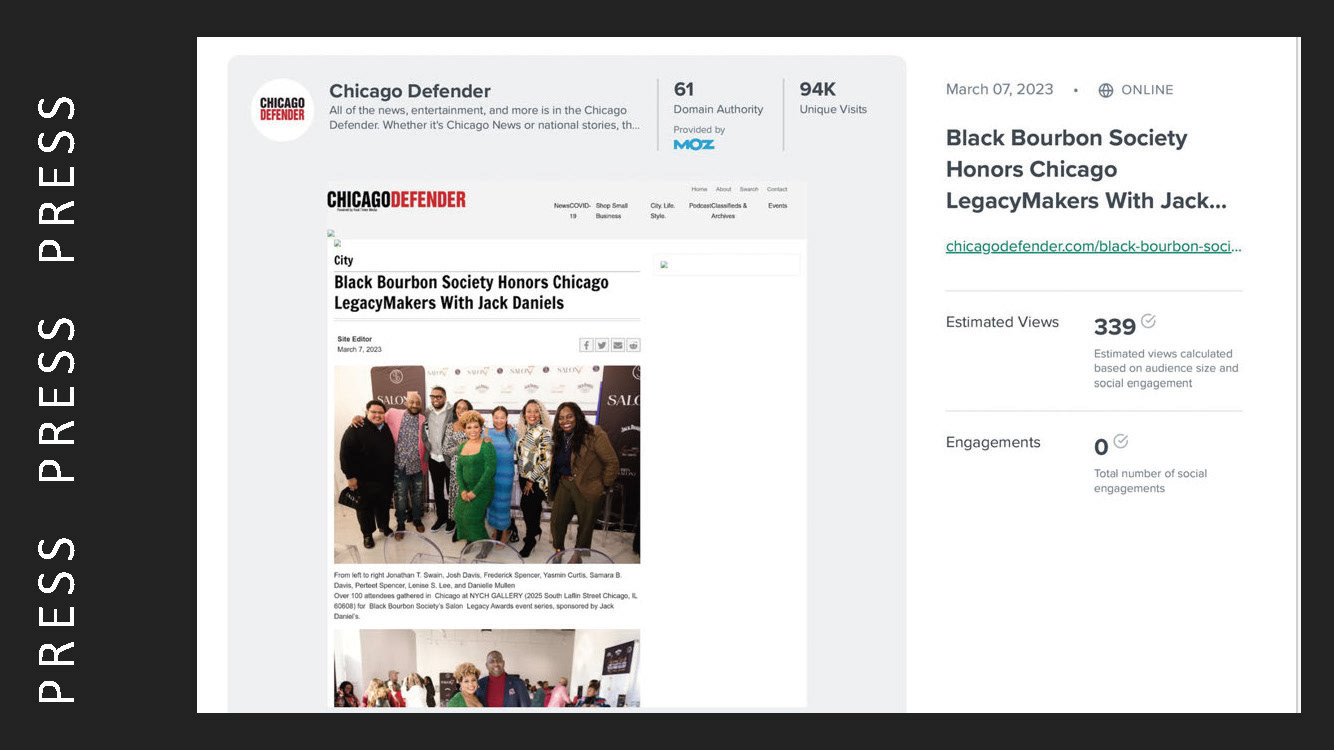Open the Contact menu item
The height and width of the screenshot is (750, 1334).
pos(777,189)
